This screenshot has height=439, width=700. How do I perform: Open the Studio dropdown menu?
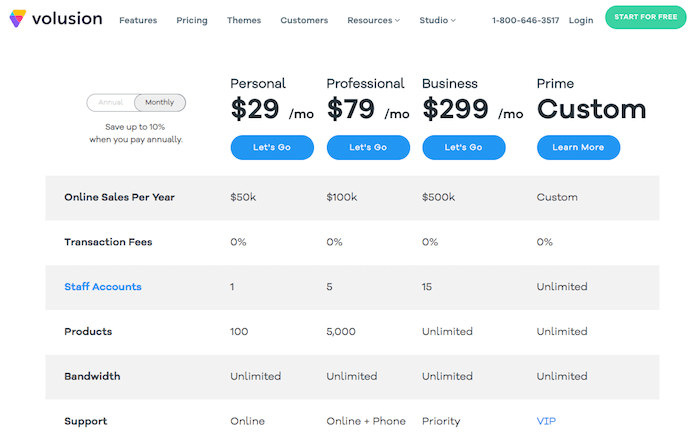pos(437,20)
